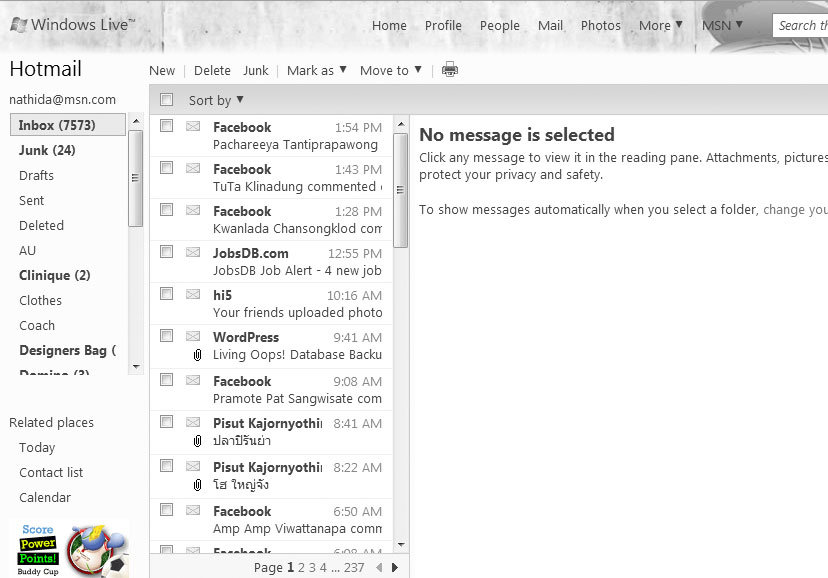
Task: Check the Pisut 8:41 AM message box
Action: coord(166,421)
